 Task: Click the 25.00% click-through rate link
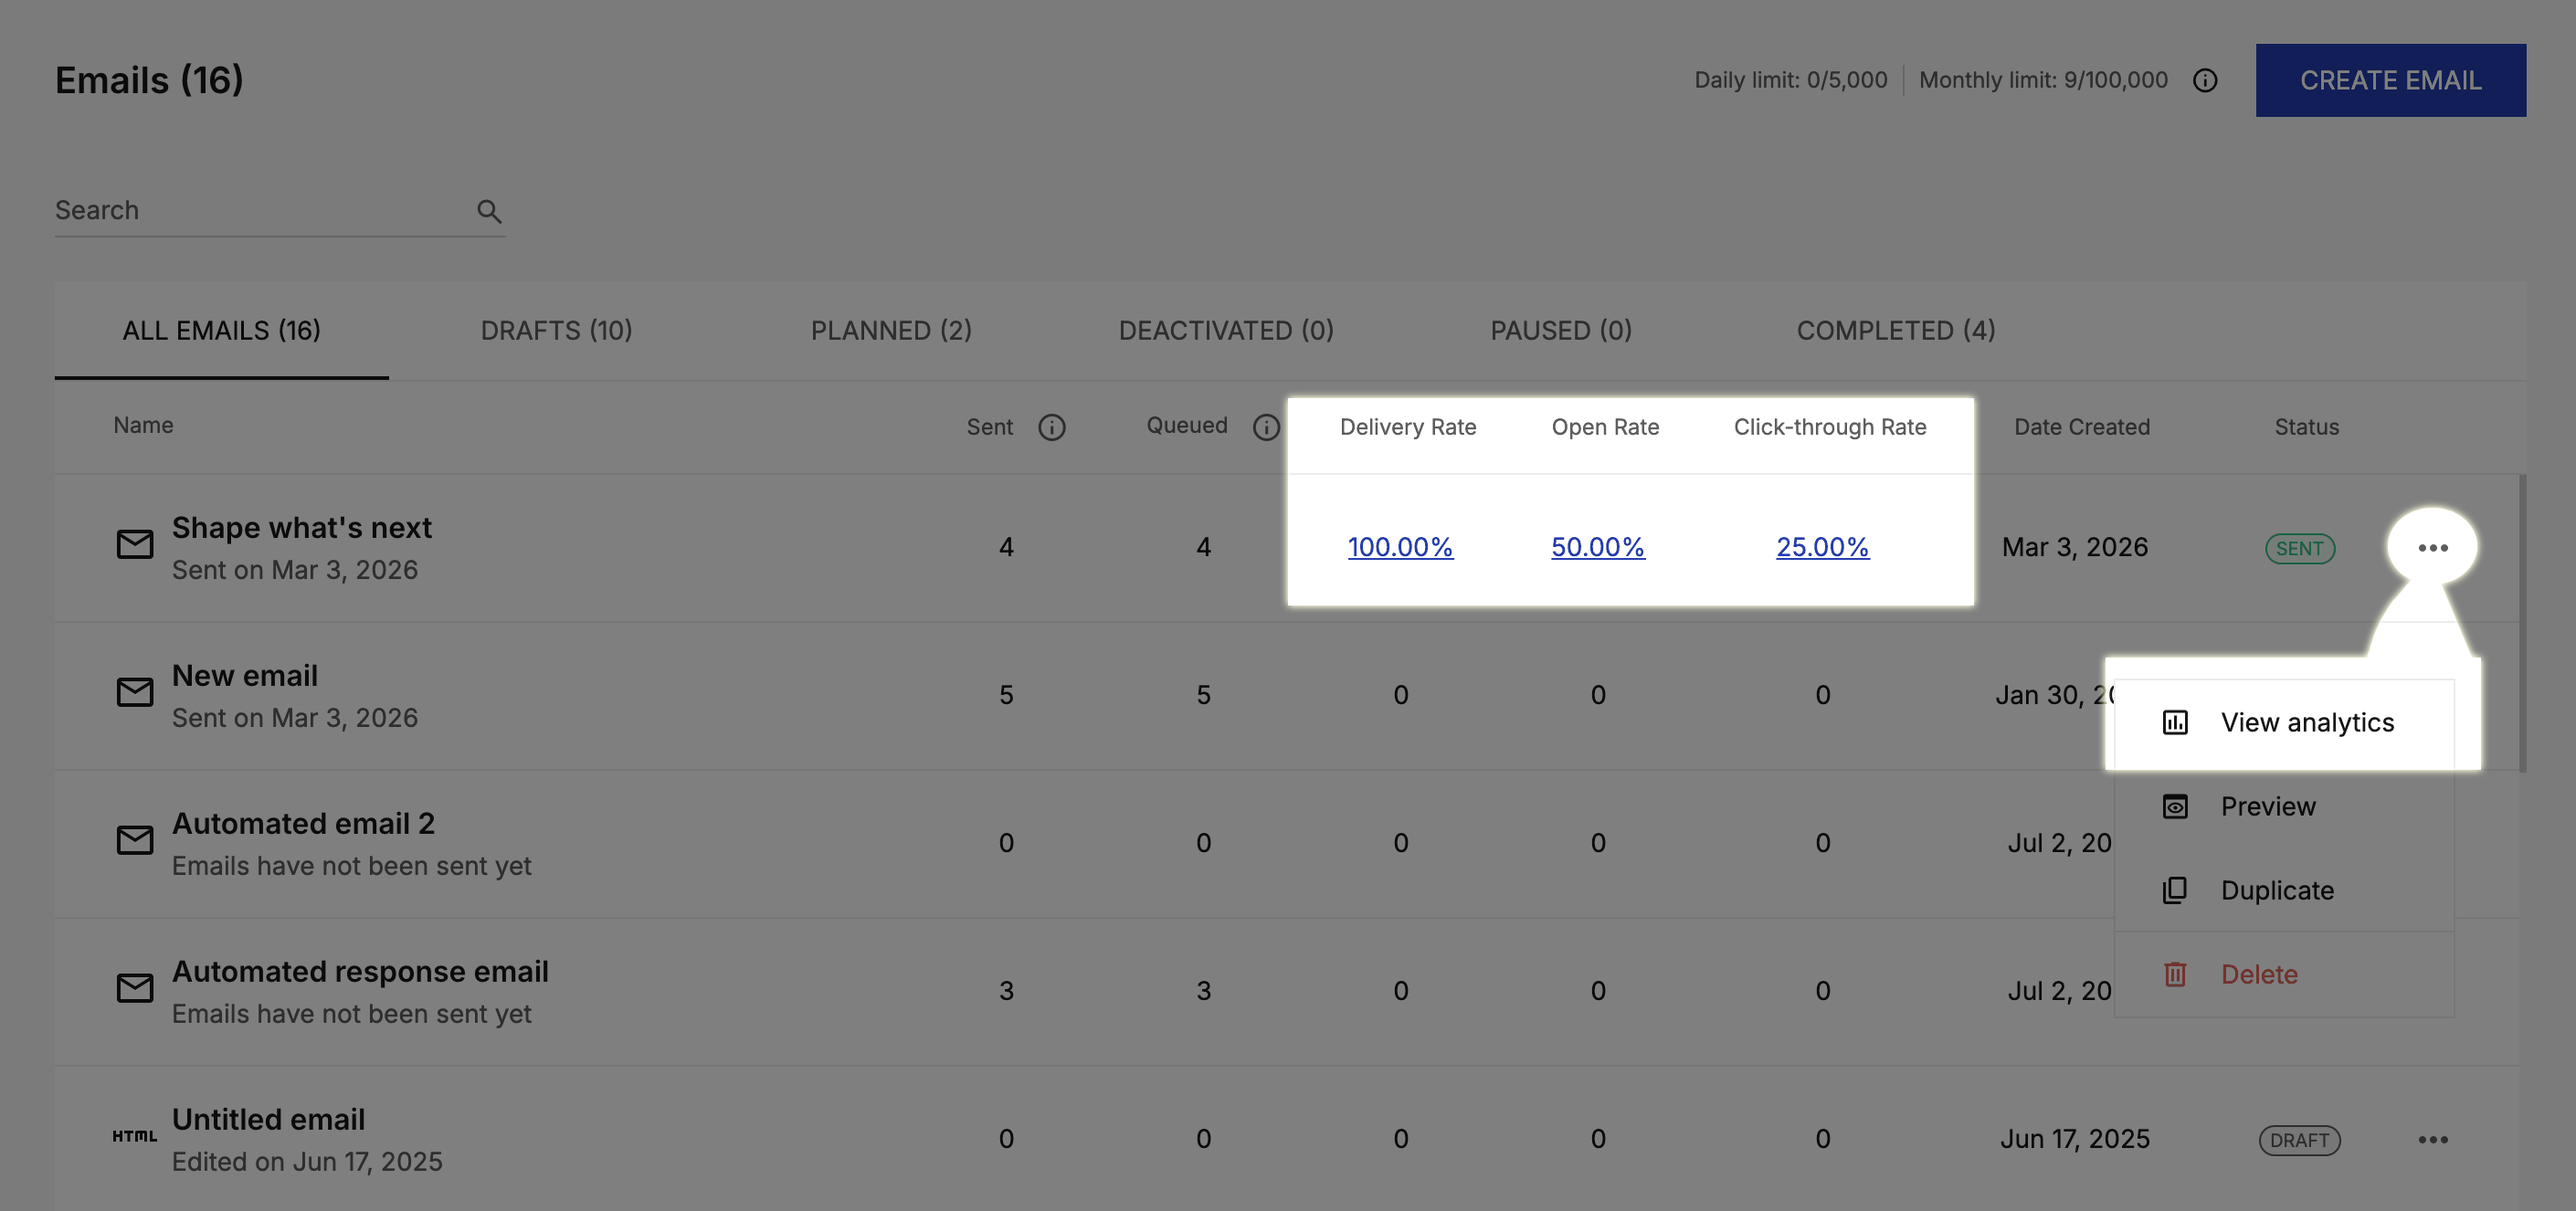1821,547
